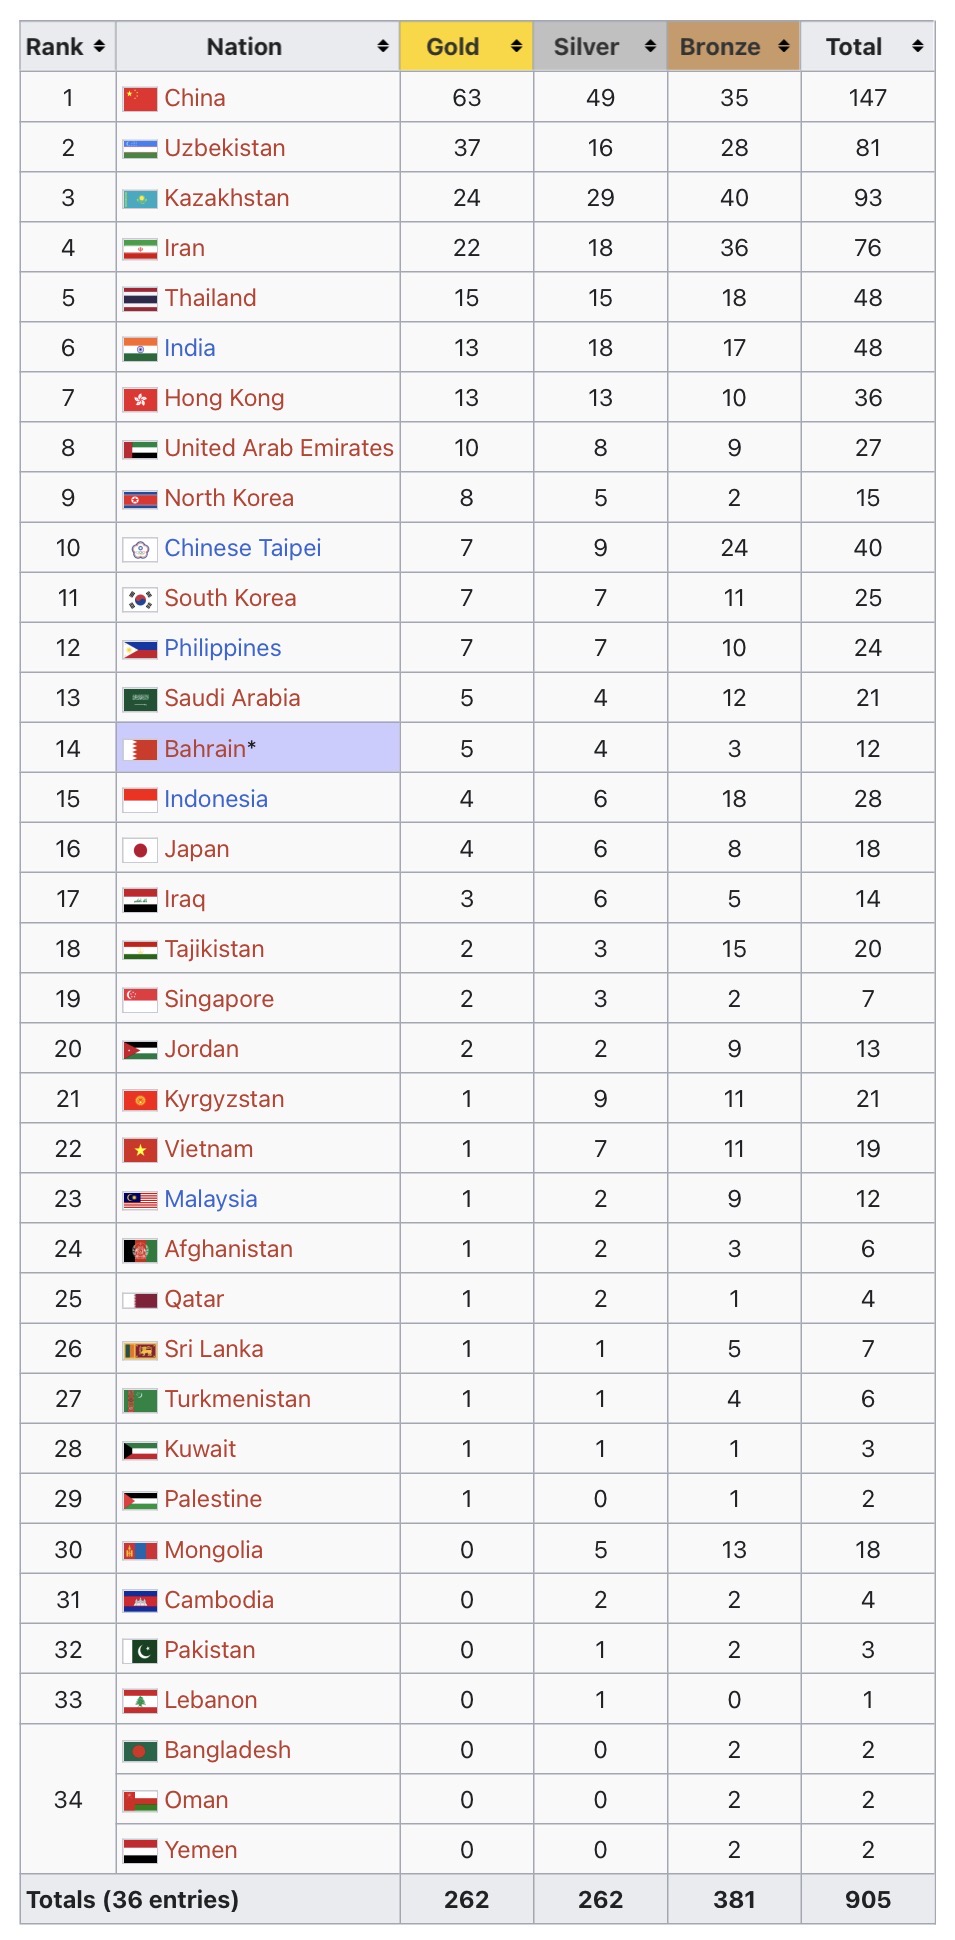The width and height of the screenshot is (955, 1940).
Task: Click the South Korea flag icon
Action: point(140,599)
